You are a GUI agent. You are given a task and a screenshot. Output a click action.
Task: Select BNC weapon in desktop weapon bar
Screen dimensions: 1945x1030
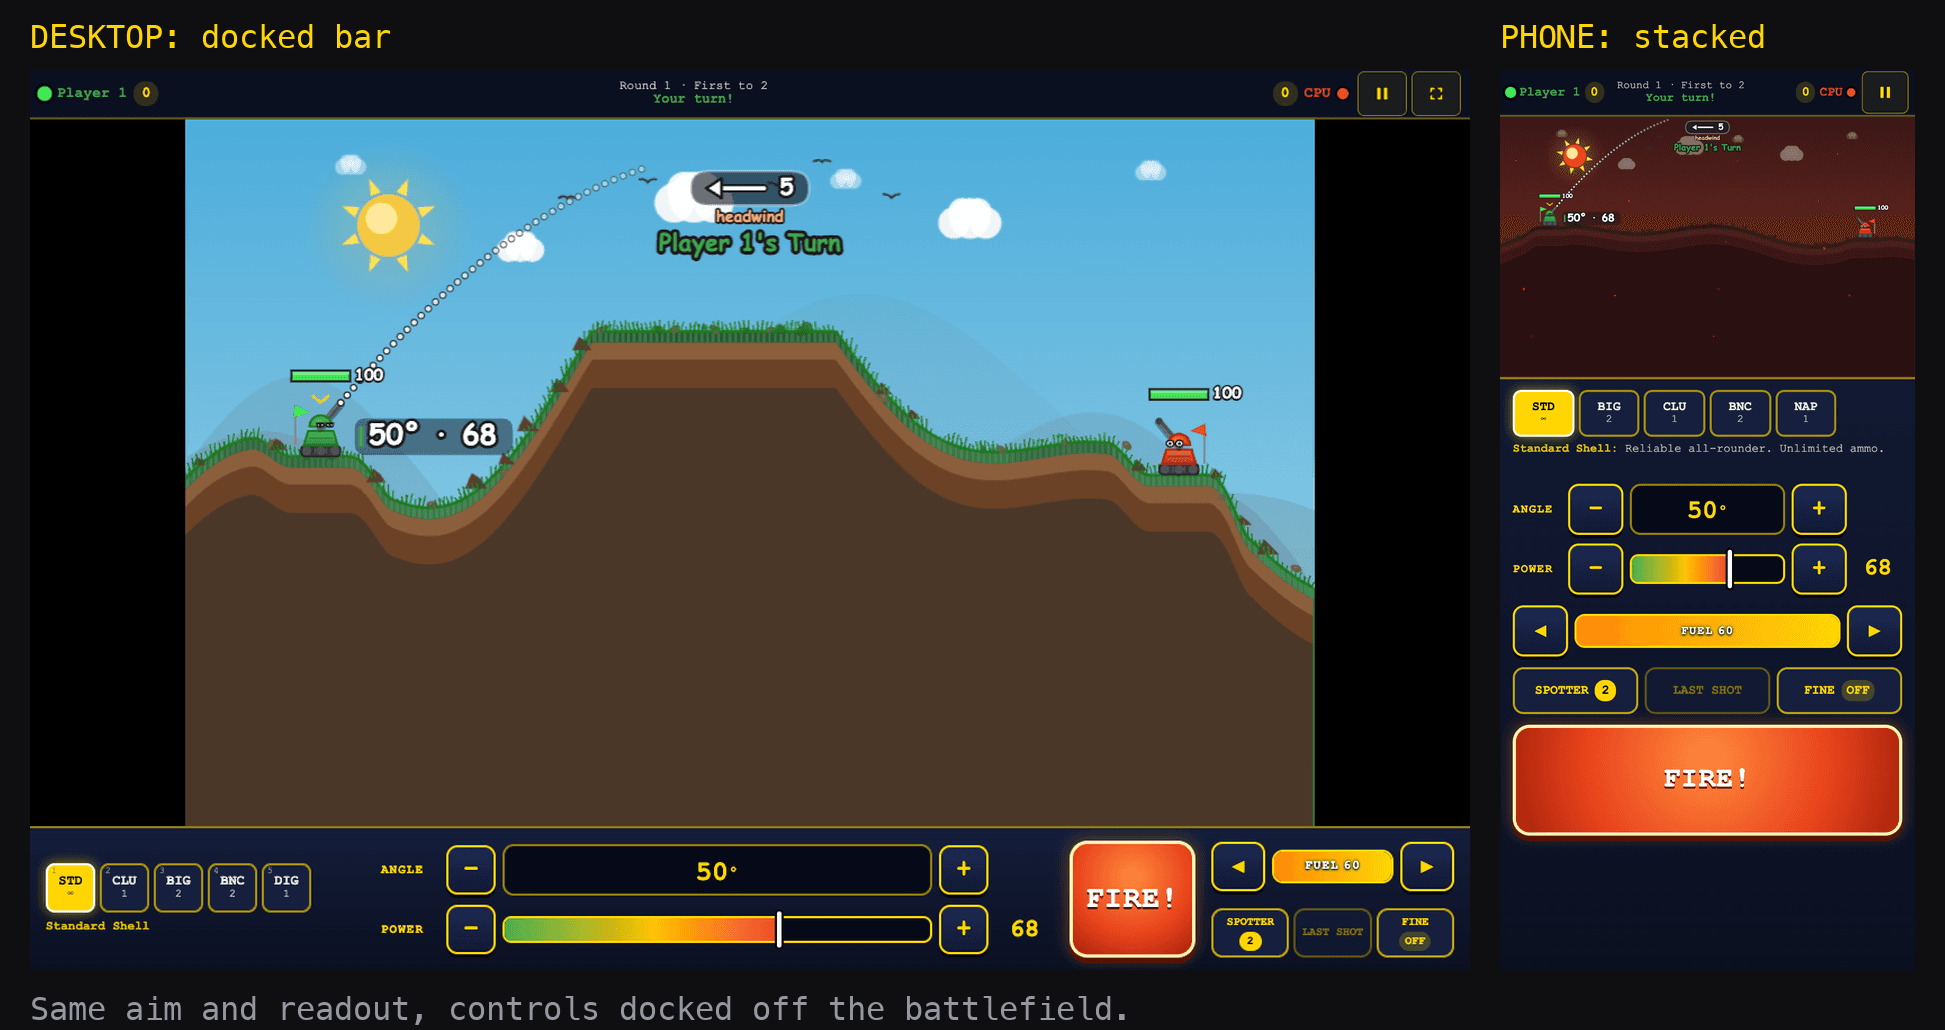pos(232,887)
